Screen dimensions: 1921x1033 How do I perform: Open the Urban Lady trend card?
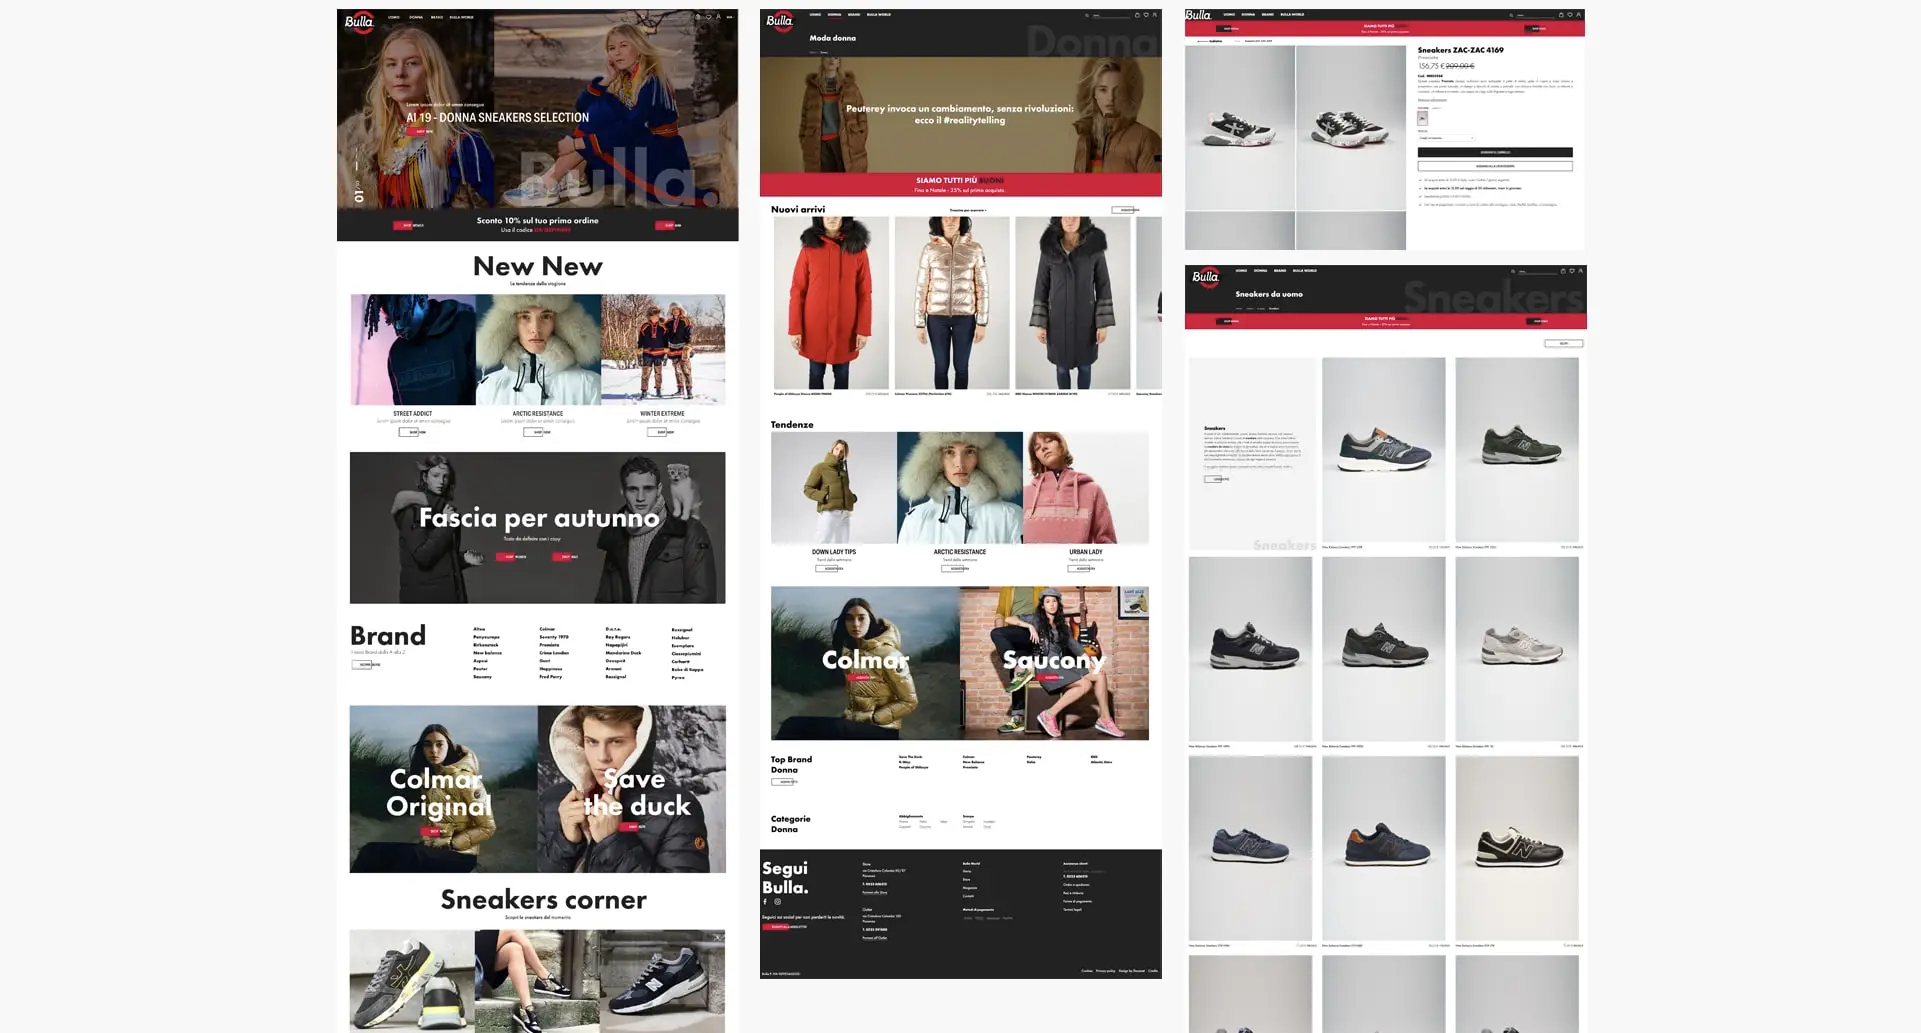pos(1086,488)
